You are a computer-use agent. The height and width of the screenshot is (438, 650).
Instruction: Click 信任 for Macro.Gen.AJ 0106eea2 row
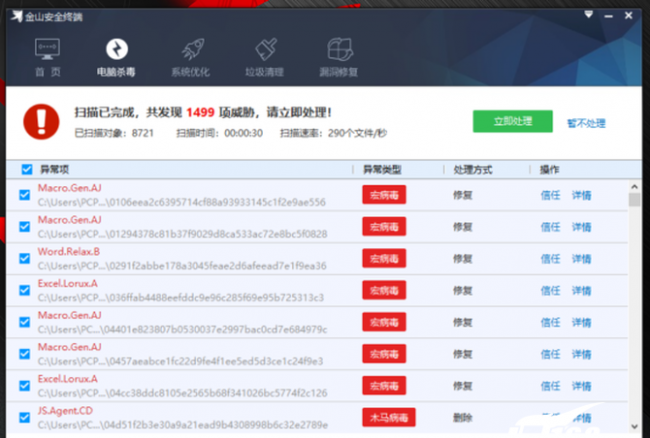pyautogui.click(x=550, y=195)
